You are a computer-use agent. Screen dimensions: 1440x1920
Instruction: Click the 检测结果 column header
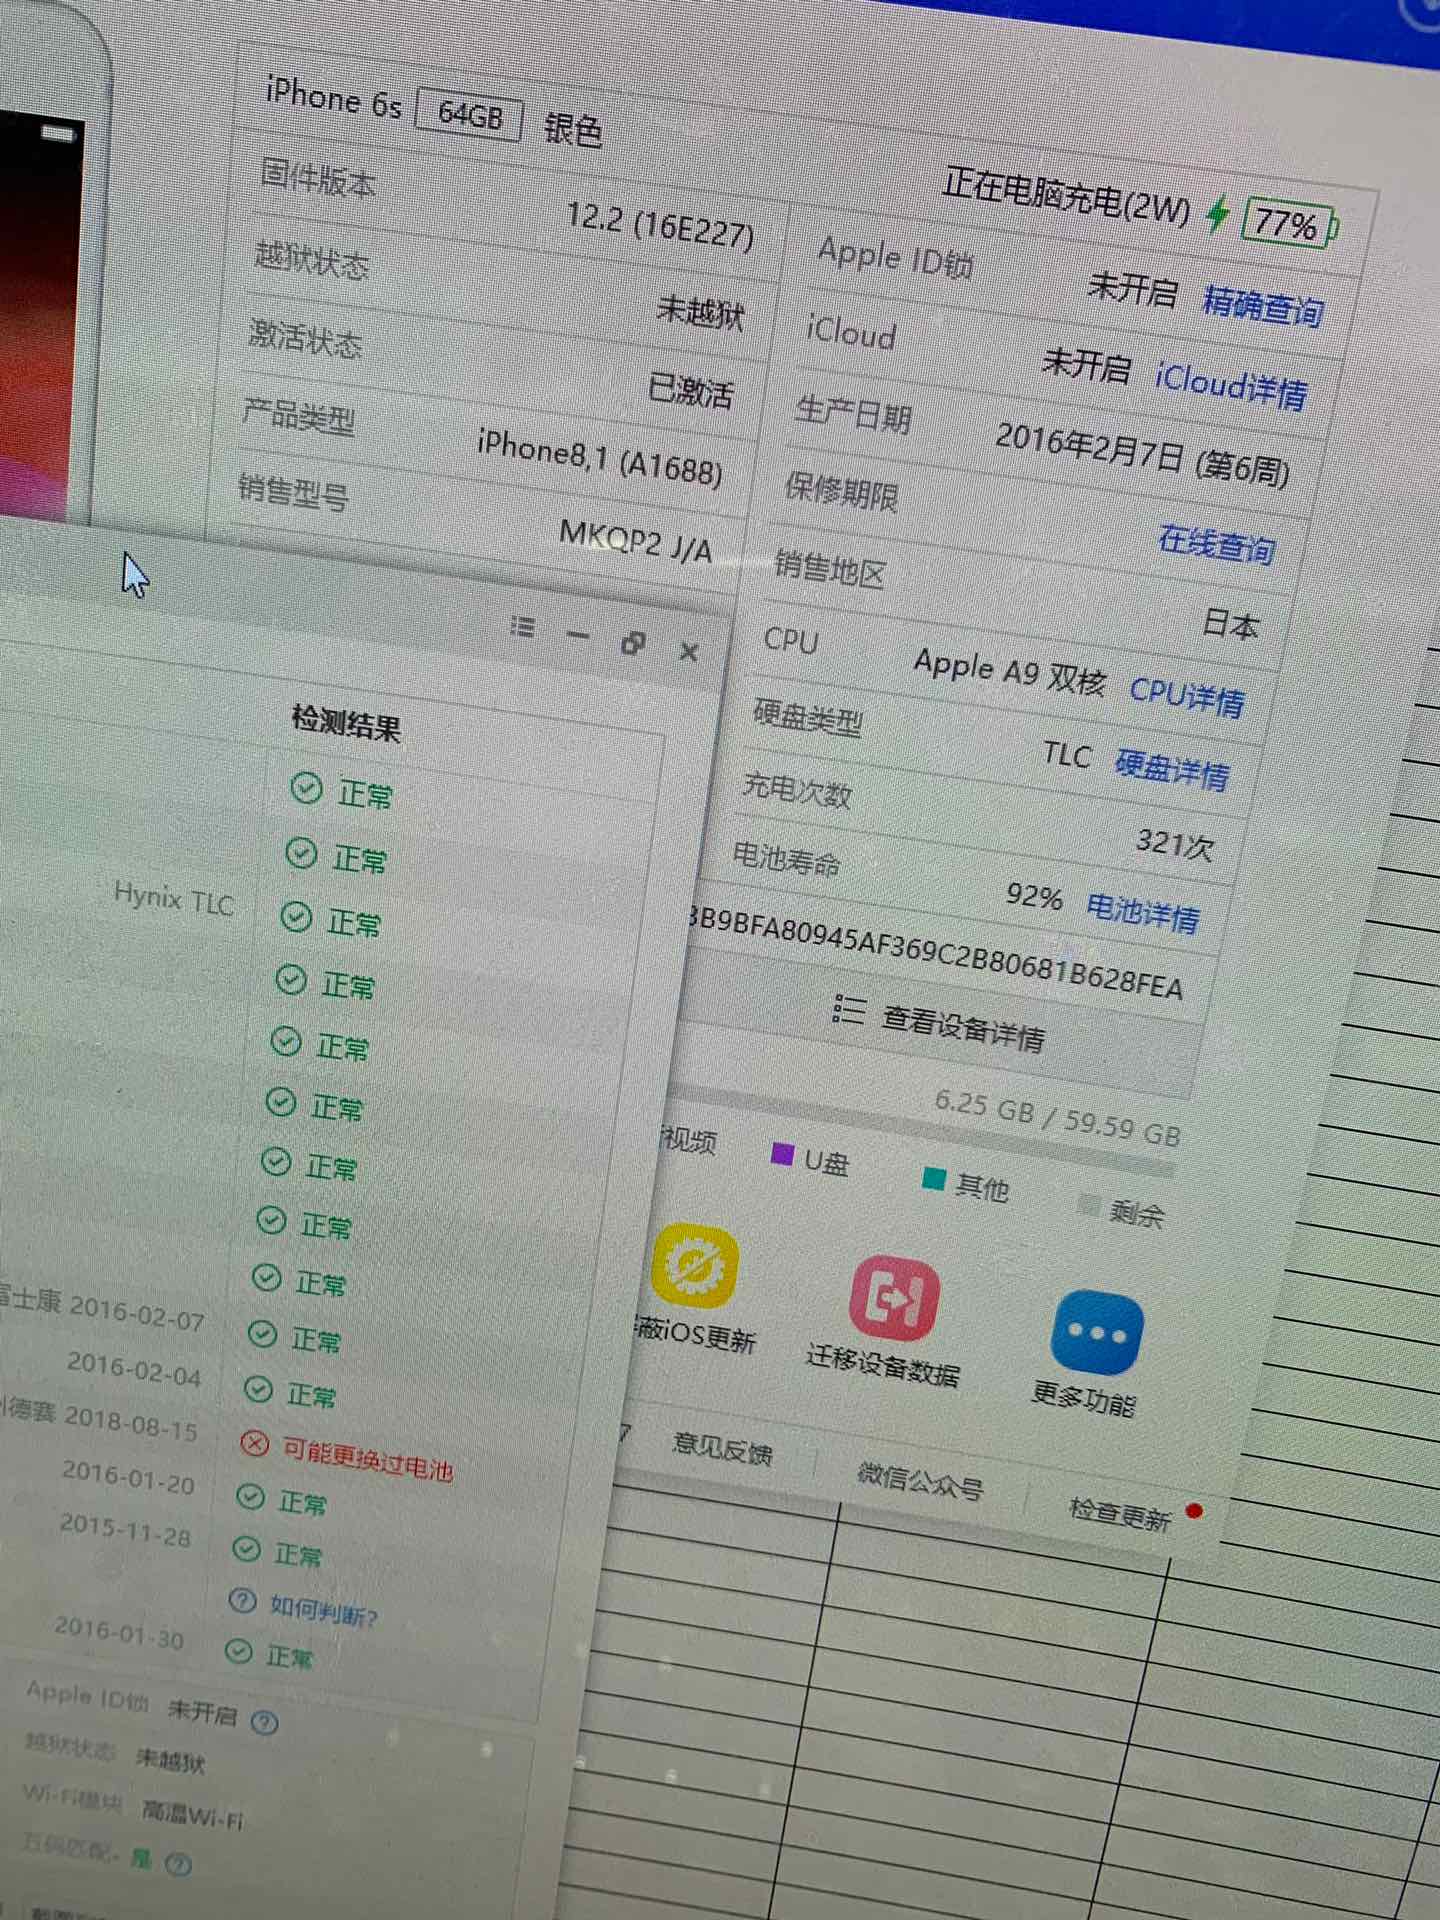346,722
